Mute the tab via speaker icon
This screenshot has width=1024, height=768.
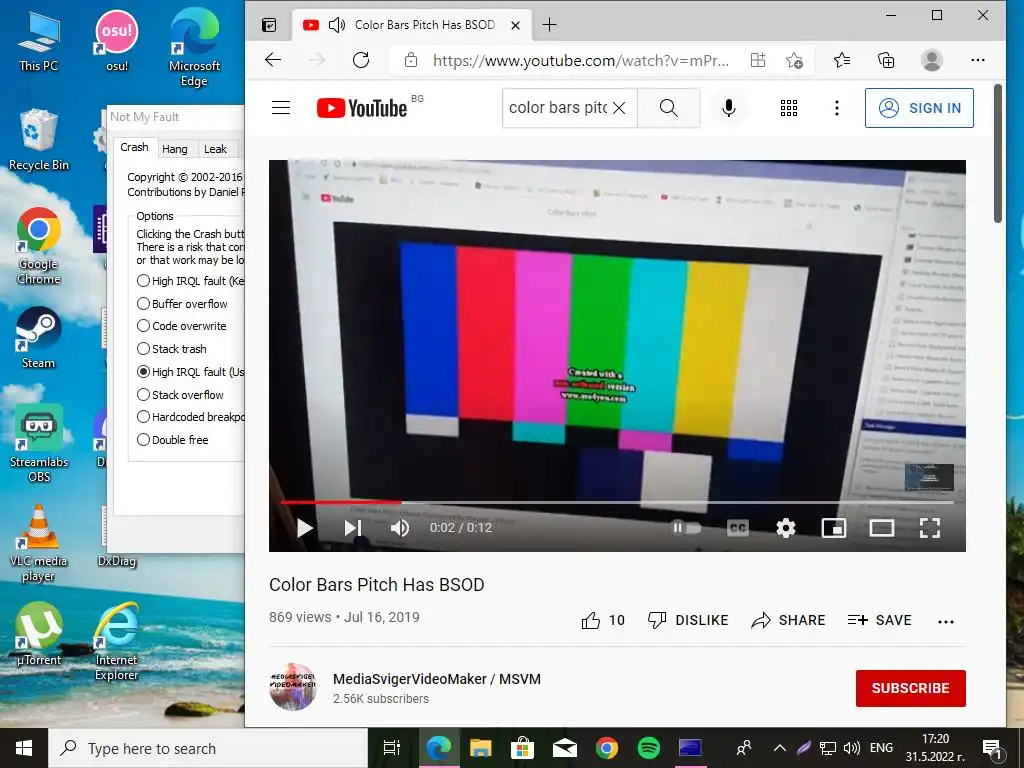(336, 25)
